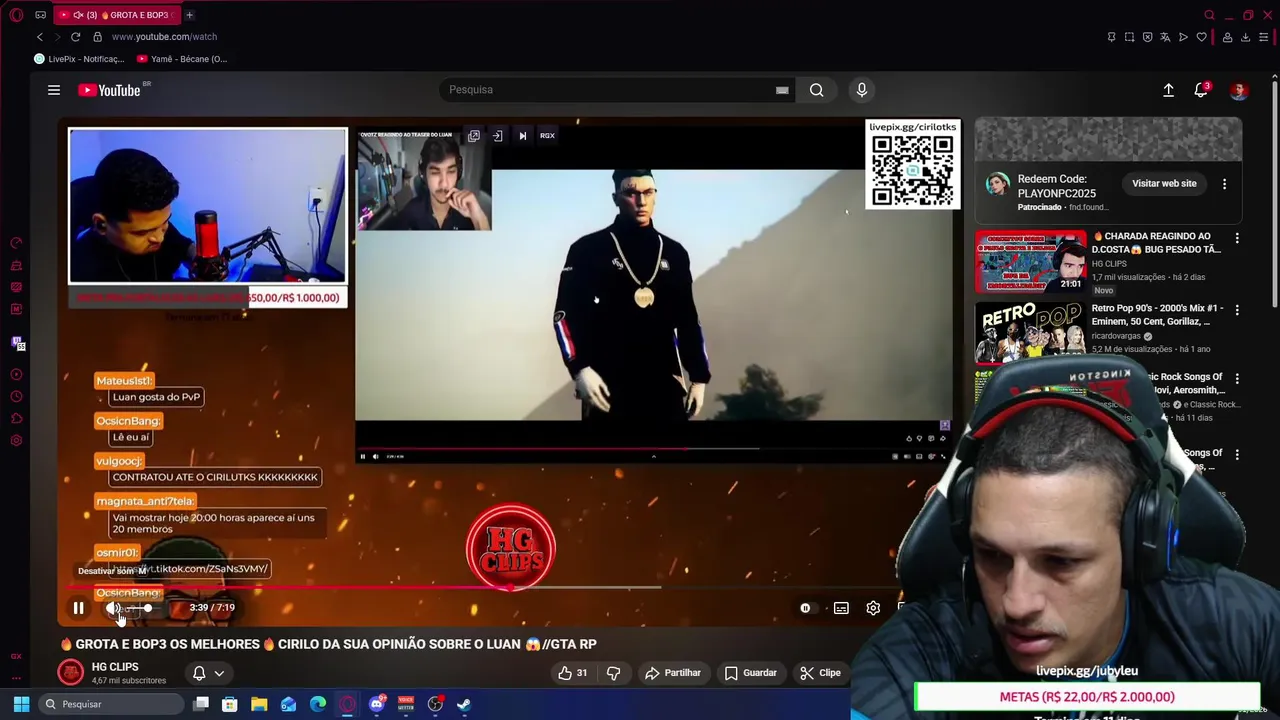
Task: Click the translate page icon
Action: coord(1165,37)
